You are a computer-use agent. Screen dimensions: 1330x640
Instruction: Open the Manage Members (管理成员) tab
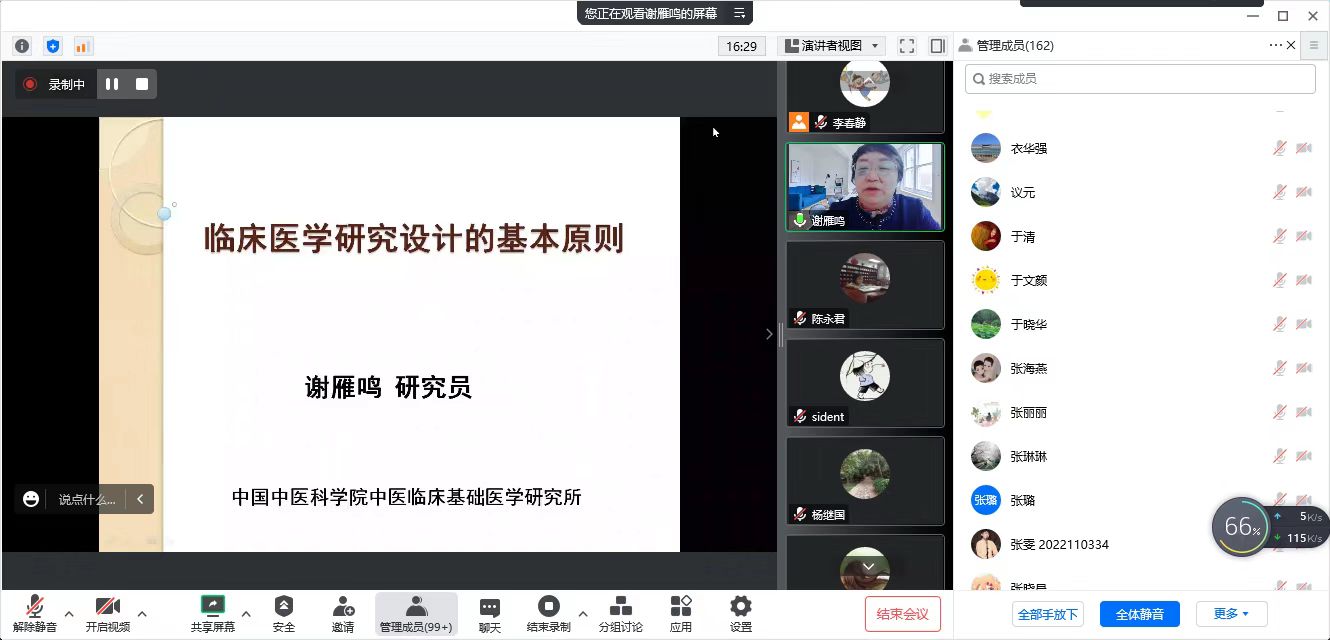(x=415, y=613)
